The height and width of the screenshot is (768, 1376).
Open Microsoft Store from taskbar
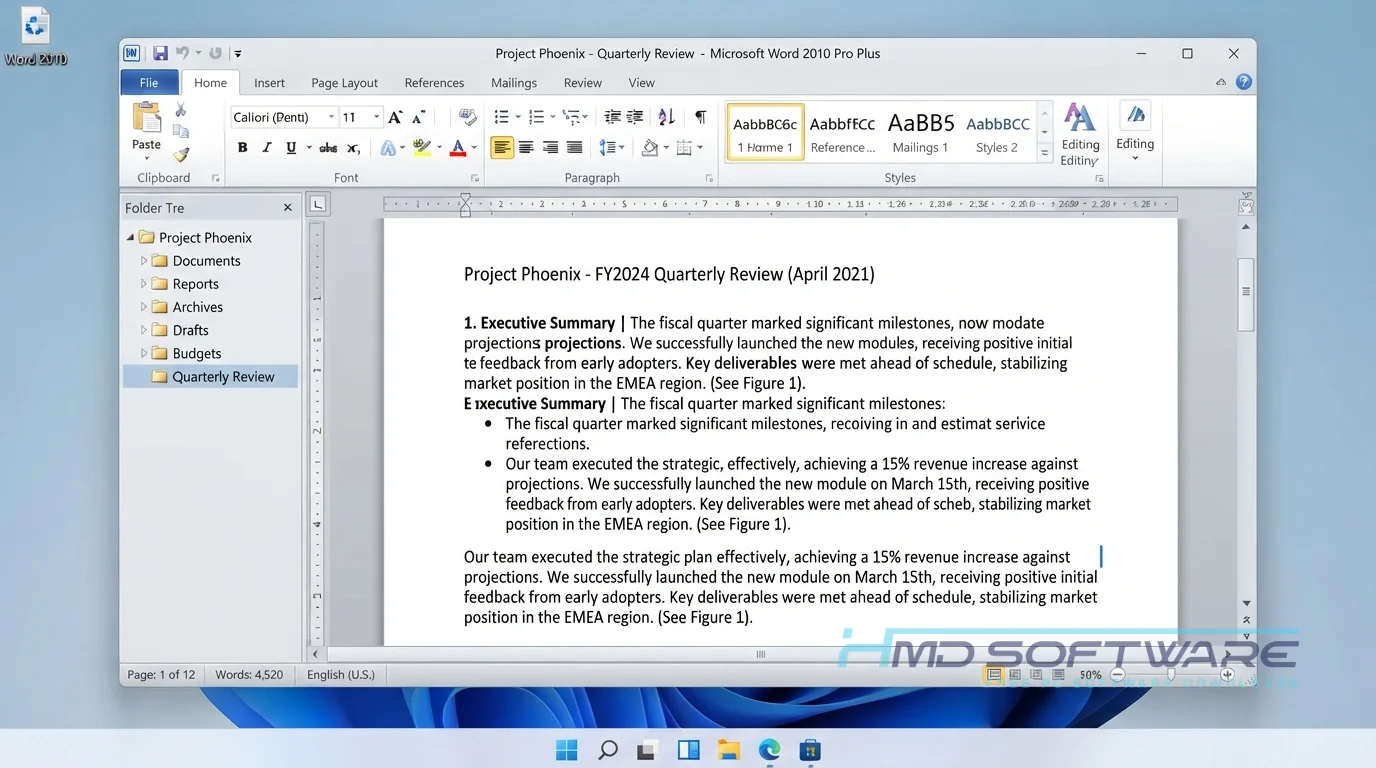tap(810, 749)
